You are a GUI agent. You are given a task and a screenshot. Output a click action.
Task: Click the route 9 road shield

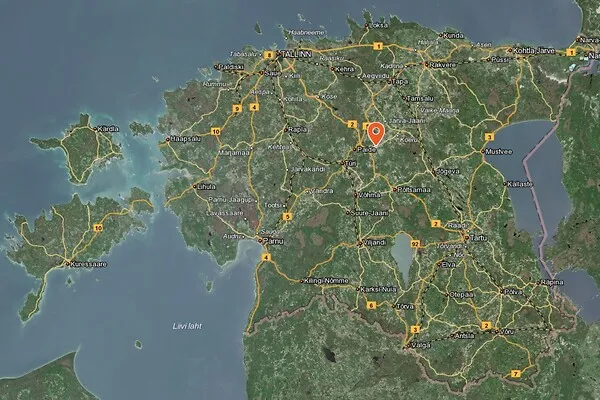(x=237, y=109)
